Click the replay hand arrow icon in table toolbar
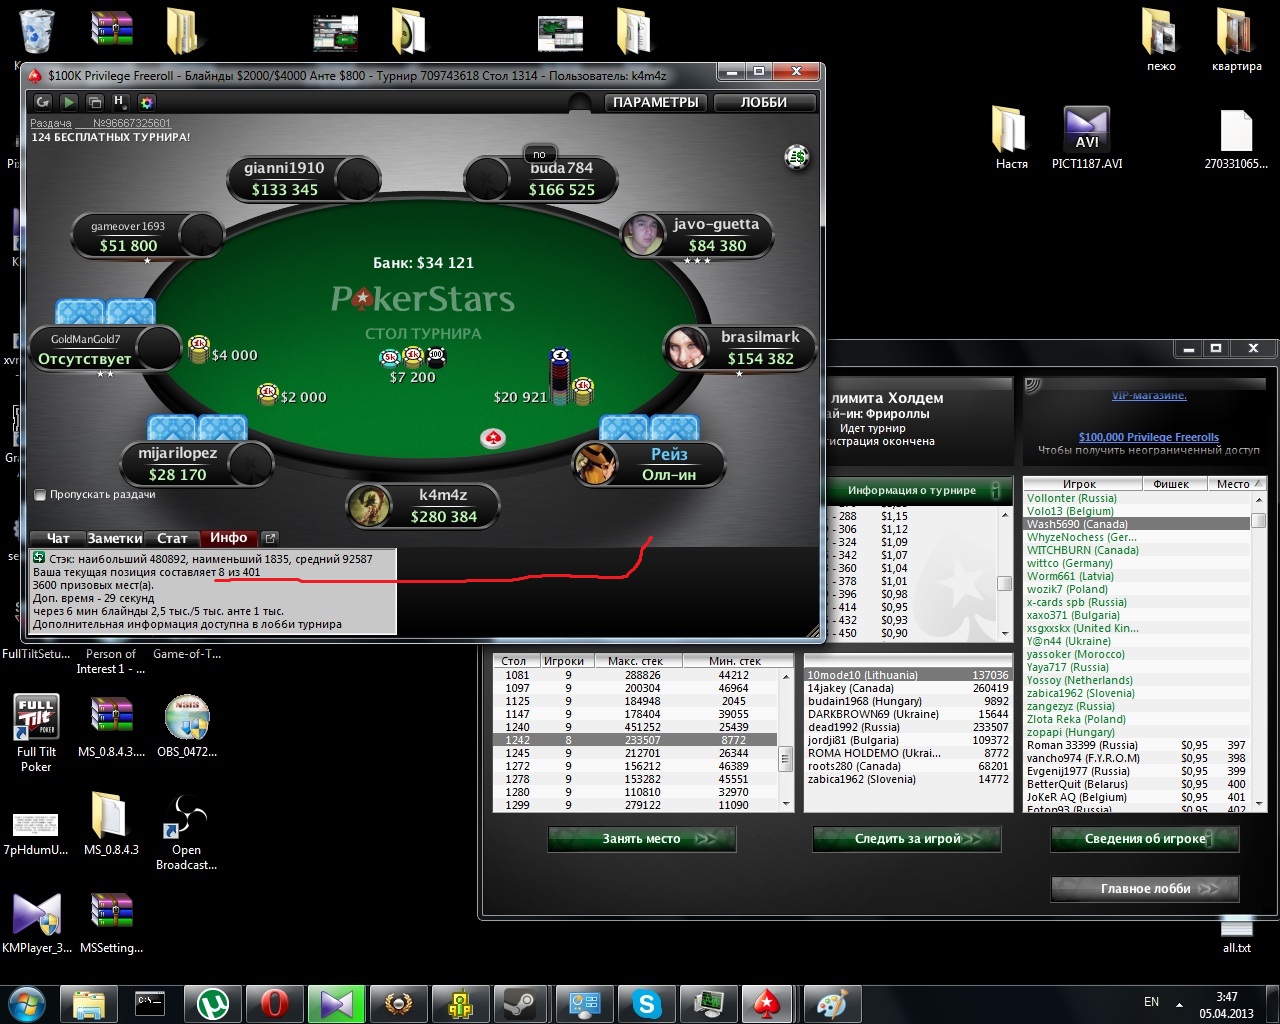This screenshot has height=1024, width=1280. 43,102
